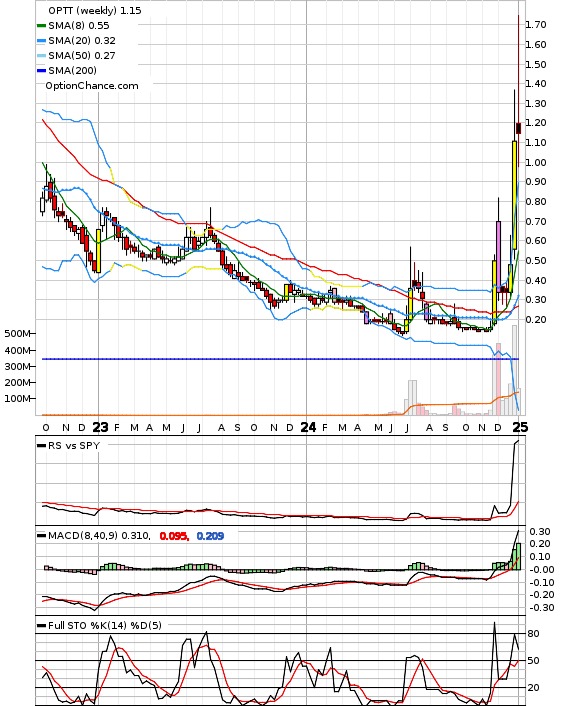Click the 23 year marker on time axis

click(100, 427)
